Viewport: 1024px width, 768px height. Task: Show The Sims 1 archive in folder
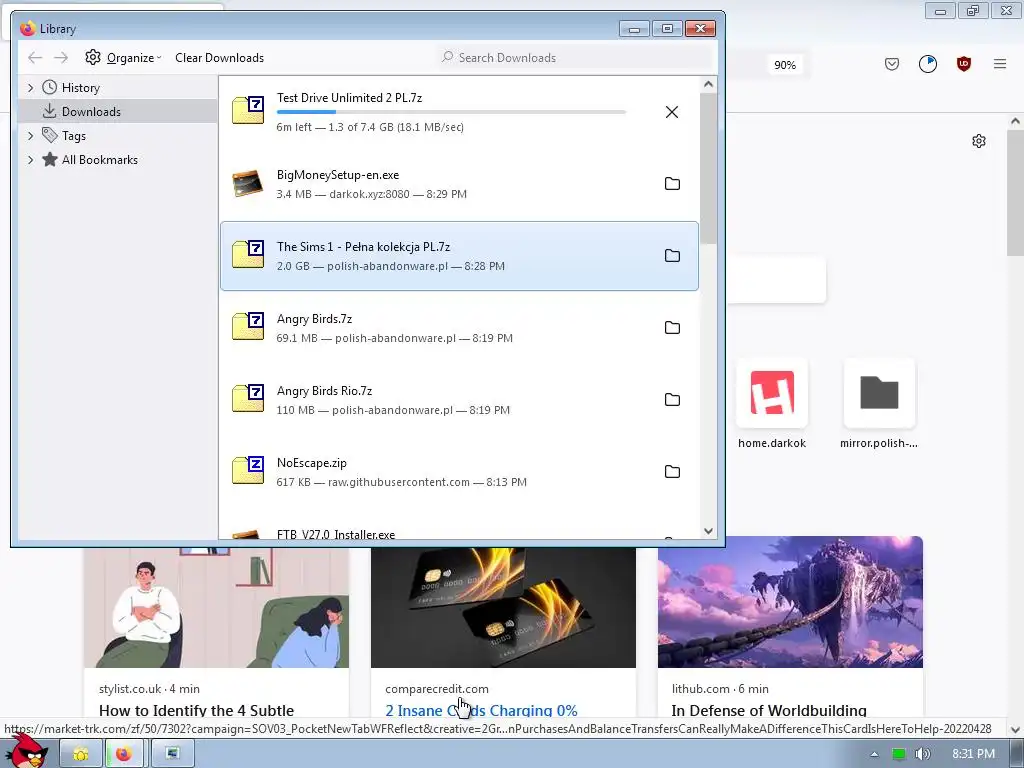(x=672, y=255)
